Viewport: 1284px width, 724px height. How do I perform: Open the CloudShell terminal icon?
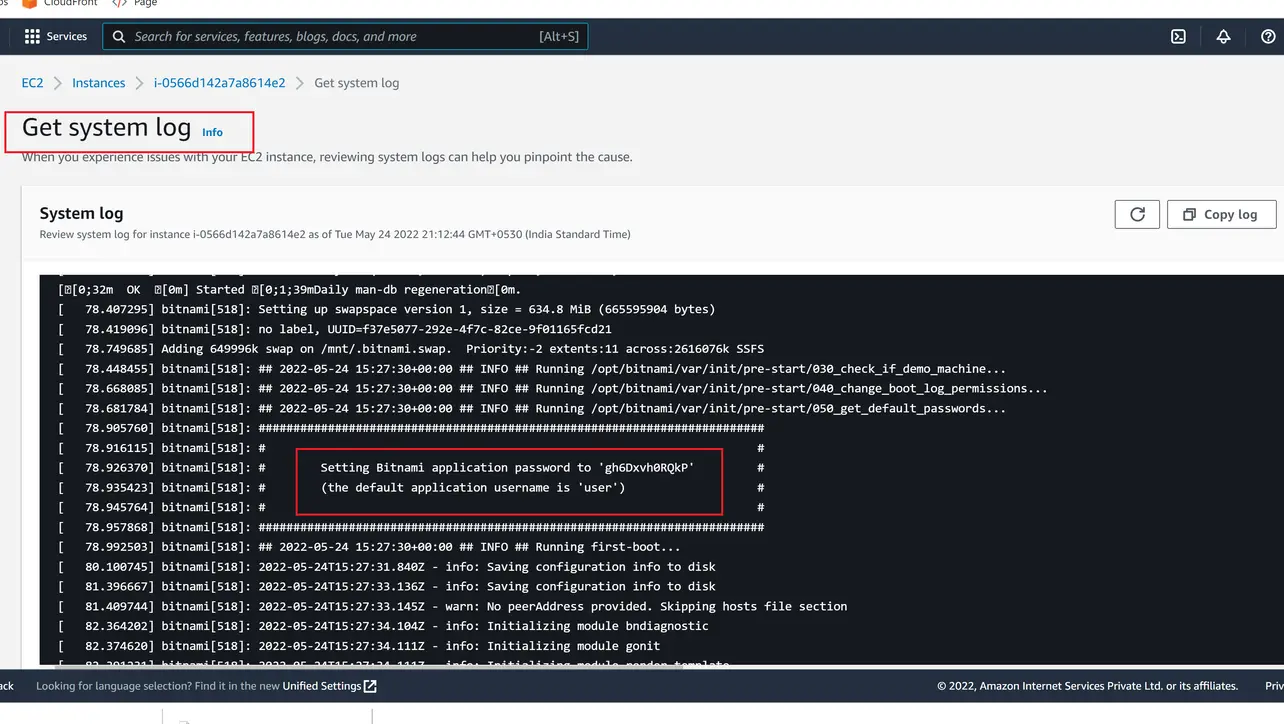tap(1179, 36)
